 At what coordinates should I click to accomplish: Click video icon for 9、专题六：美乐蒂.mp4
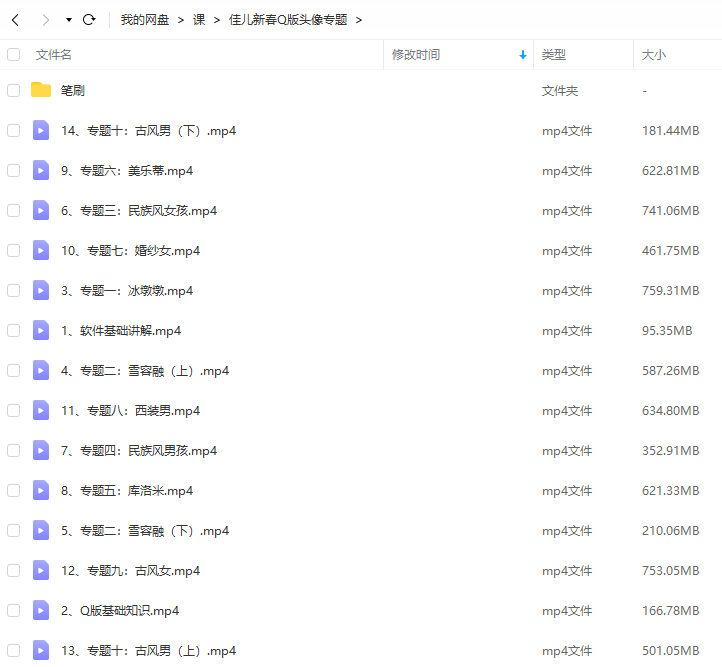click(41, 170)
